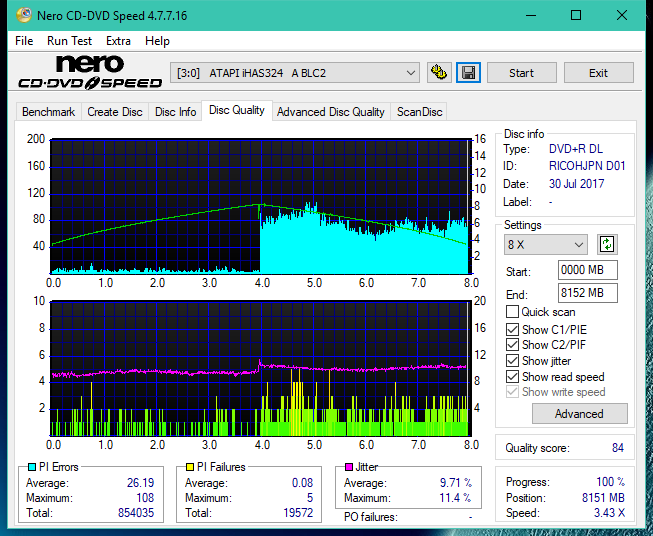Screen dimensions: 653x536
Task: Click the Nero disc application icon in title bar
Action: 24,15
